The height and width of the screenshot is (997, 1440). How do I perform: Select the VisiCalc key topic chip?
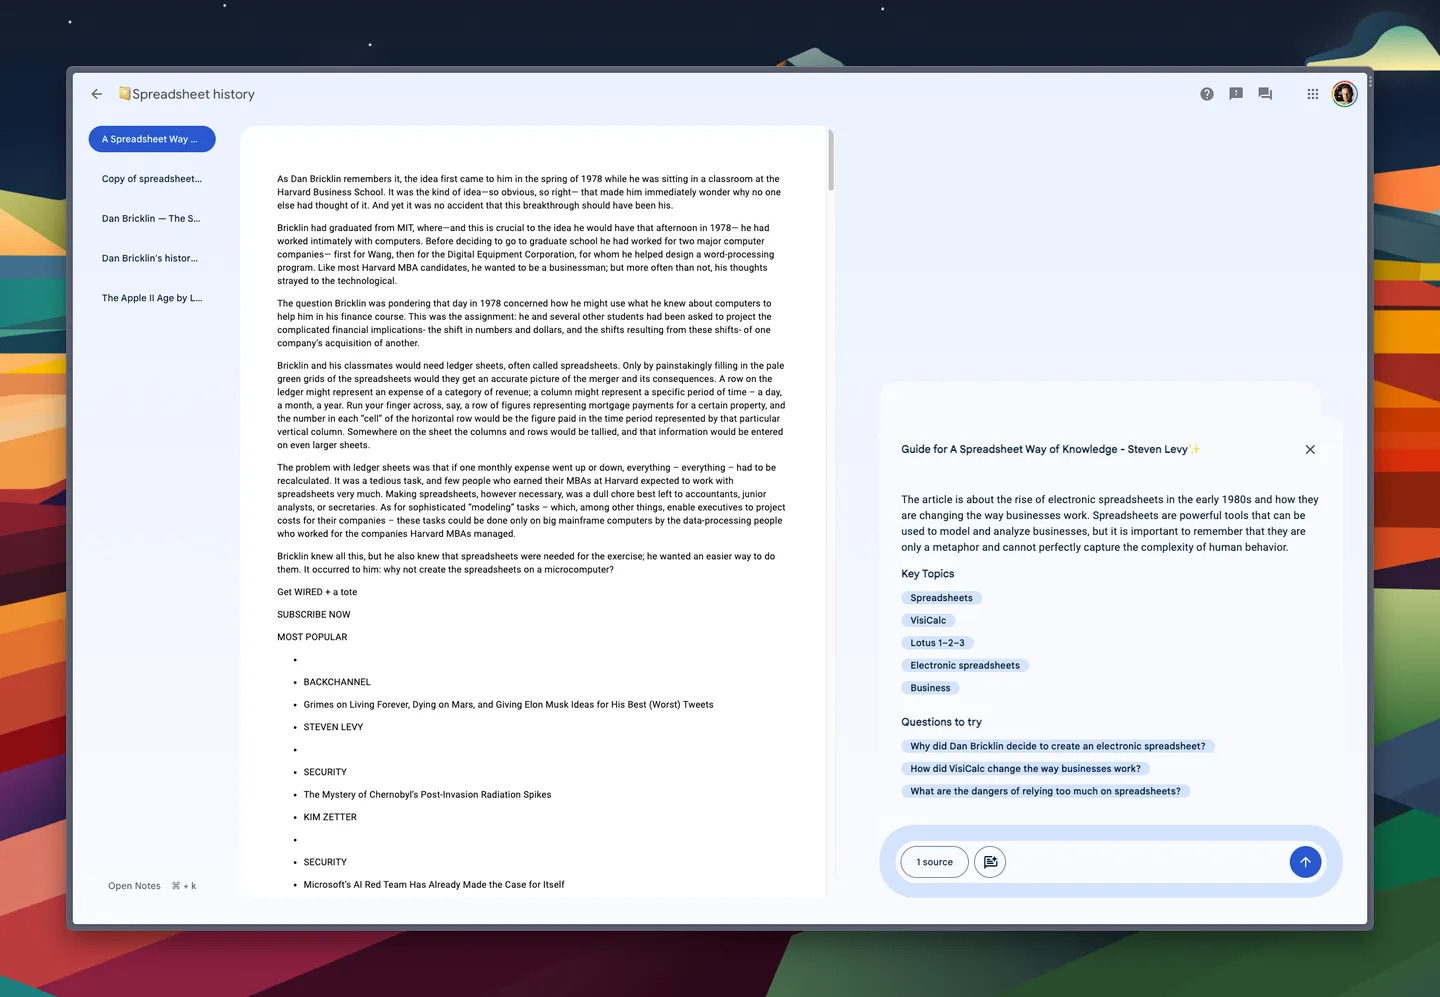(928, 621)
